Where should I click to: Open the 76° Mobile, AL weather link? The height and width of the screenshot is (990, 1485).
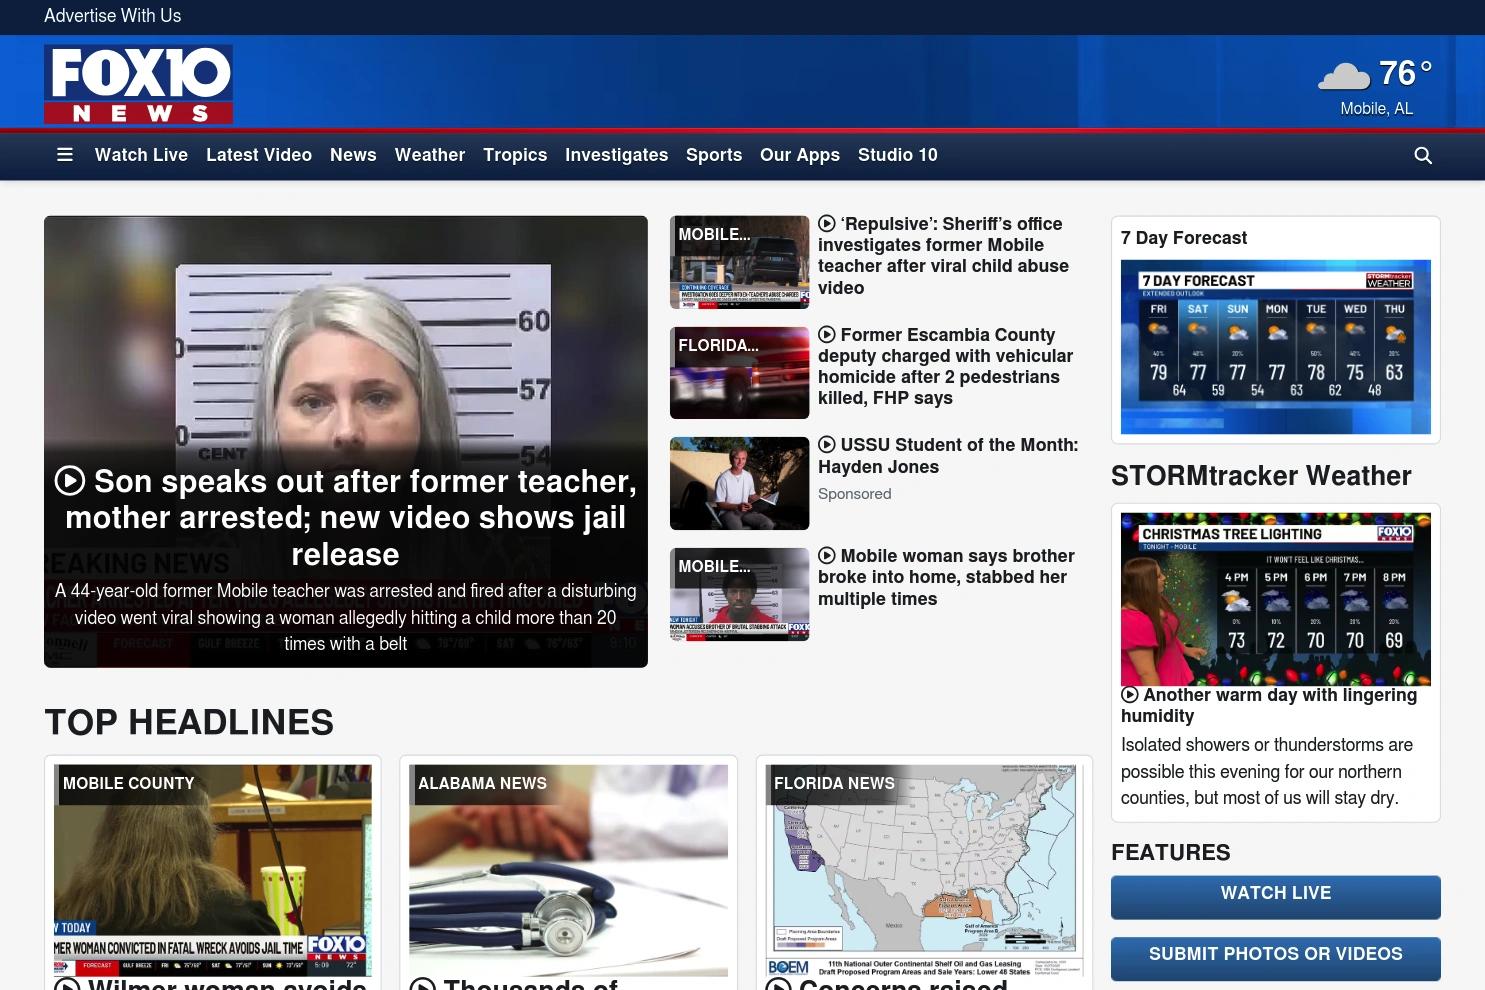pos(1376,86)
